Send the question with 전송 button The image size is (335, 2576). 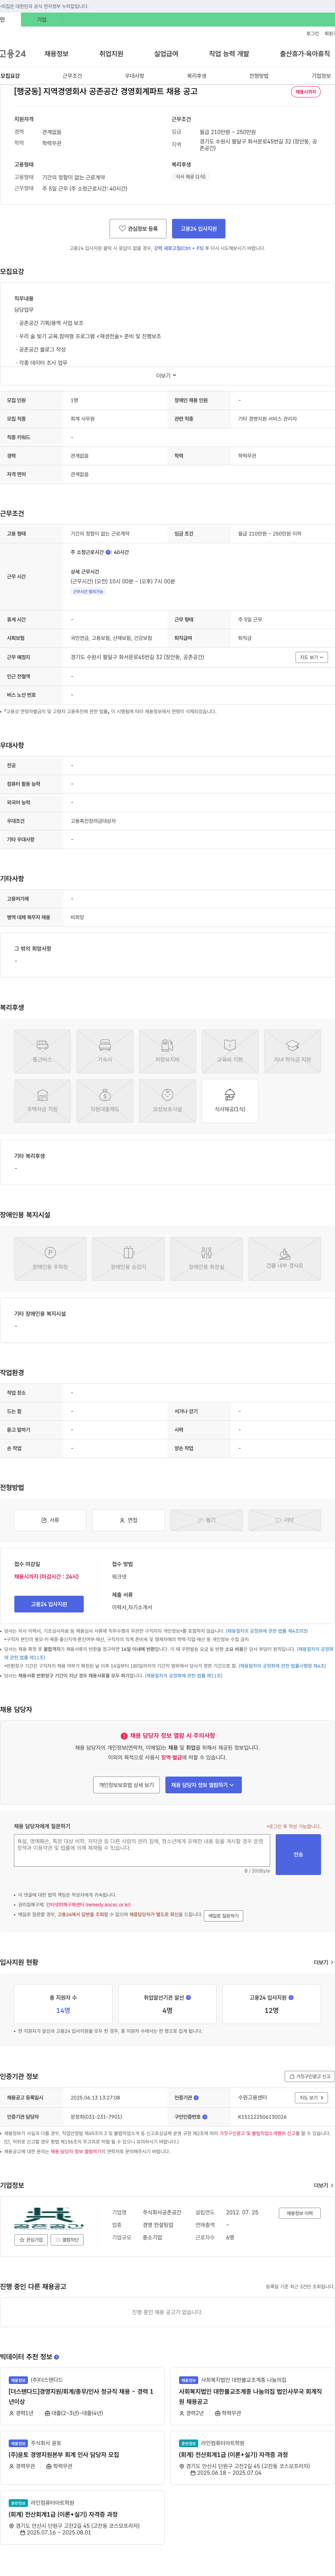coord(298,1854)
